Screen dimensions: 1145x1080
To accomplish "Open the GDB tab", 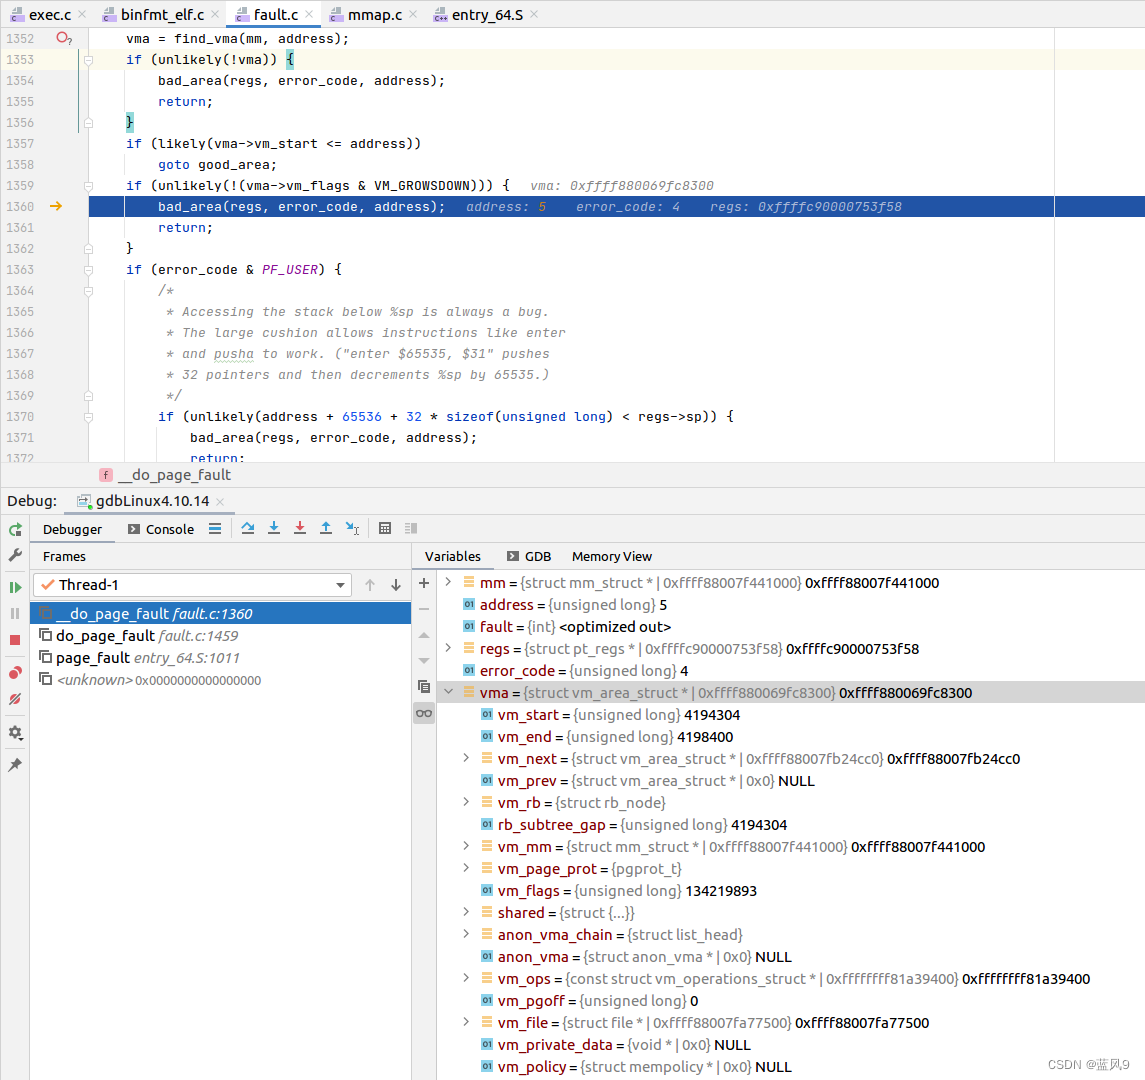I will (x=529, y=556).
